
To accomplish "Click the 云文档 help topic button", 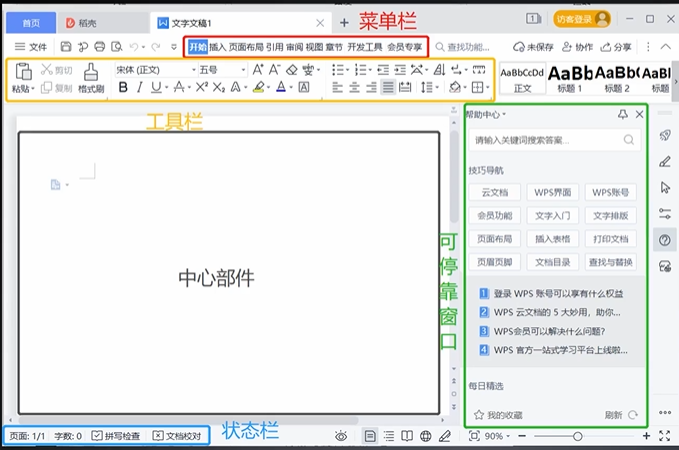I will coord(495,192).
